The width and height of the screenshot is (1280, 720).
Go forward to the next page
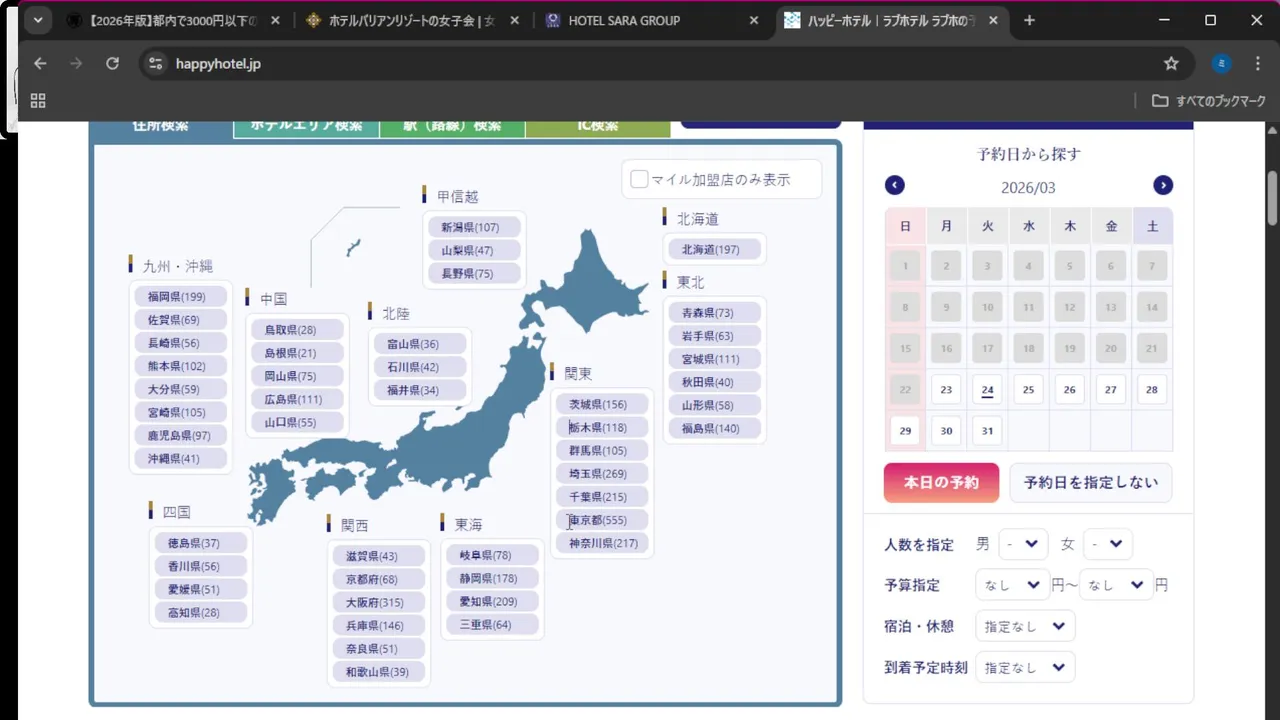tap(76, 63)
